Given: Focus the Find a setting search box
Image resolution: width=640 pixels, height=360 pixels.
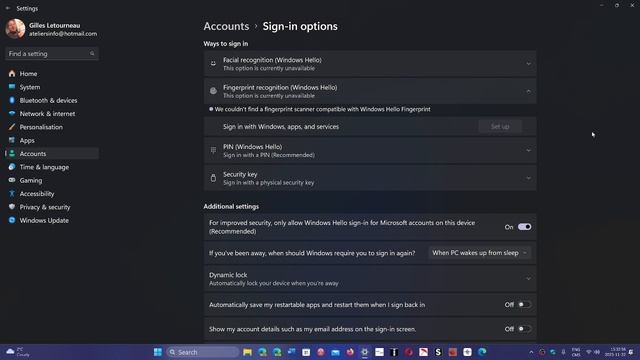Looking at the screenshot, I should pyautogui.click(x=52, y=53).
